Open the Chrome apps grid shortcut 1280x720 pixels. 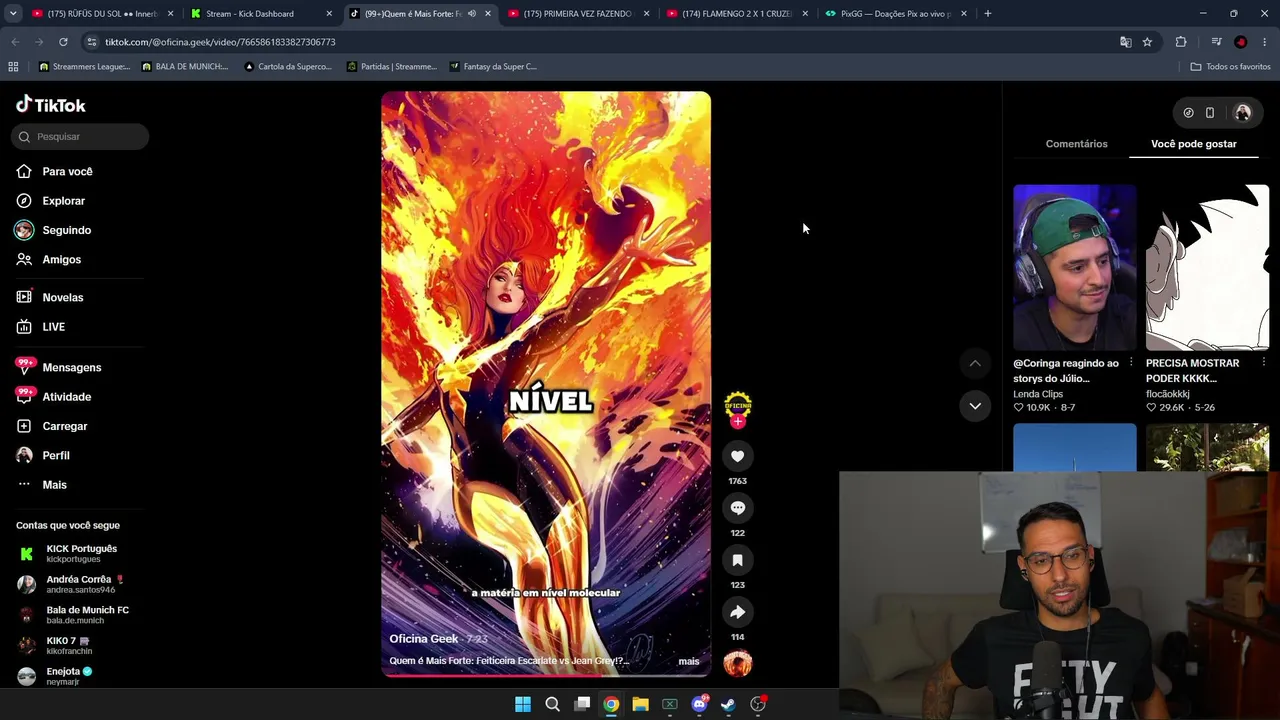click(x=13, y=67)
